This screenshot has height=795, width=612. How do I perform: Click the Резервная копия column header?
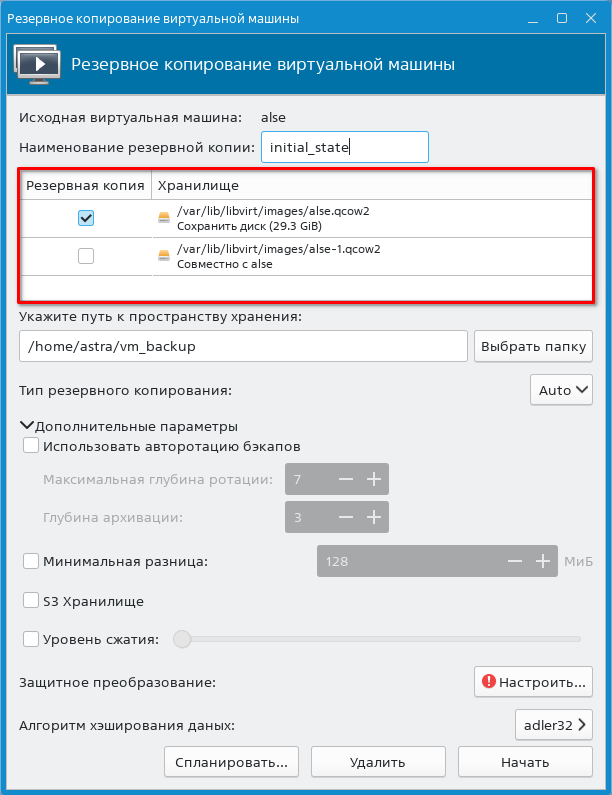point(85,185)
